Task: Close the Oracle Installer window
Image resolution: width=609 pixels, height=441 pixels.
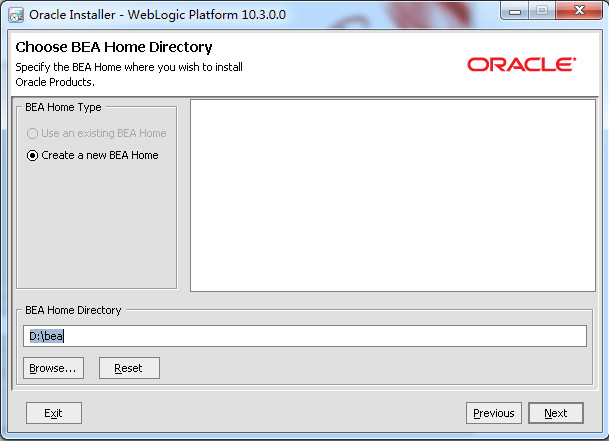Action: [579, 10]
